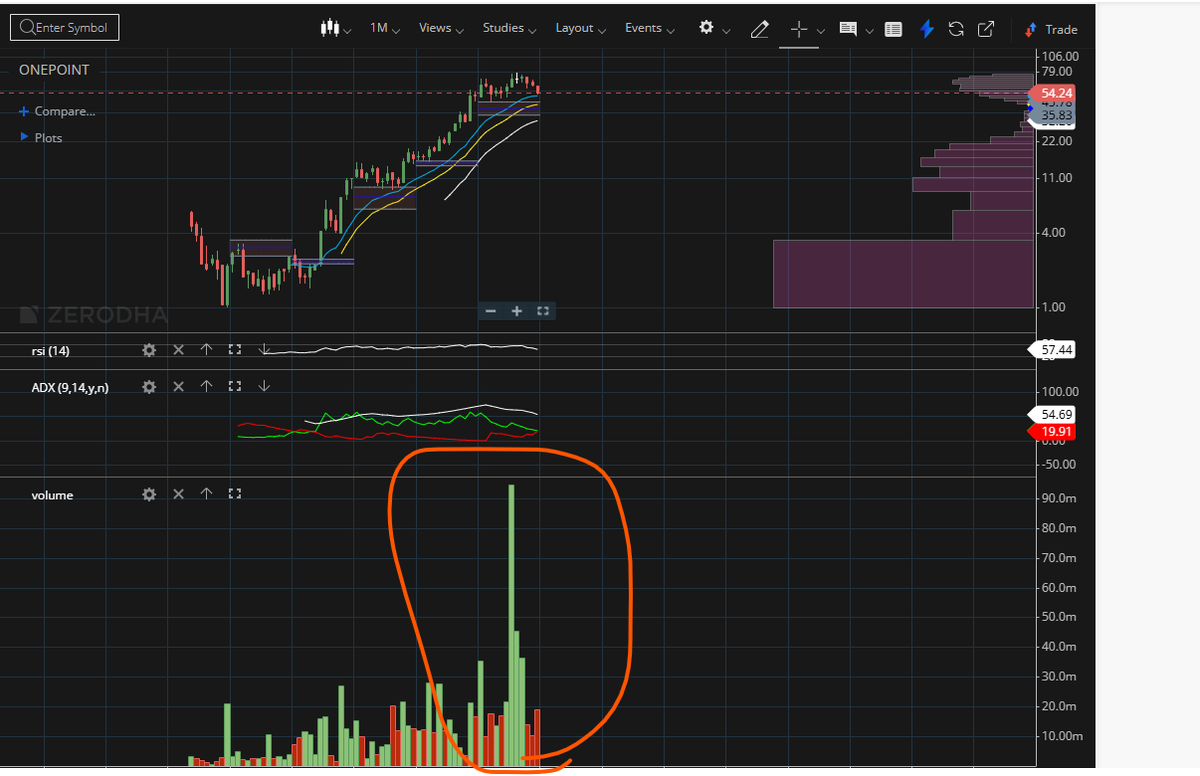Screen dimensions: 1200x776
Task: Toggle the crosshair tool
Action: coord(799,29)
